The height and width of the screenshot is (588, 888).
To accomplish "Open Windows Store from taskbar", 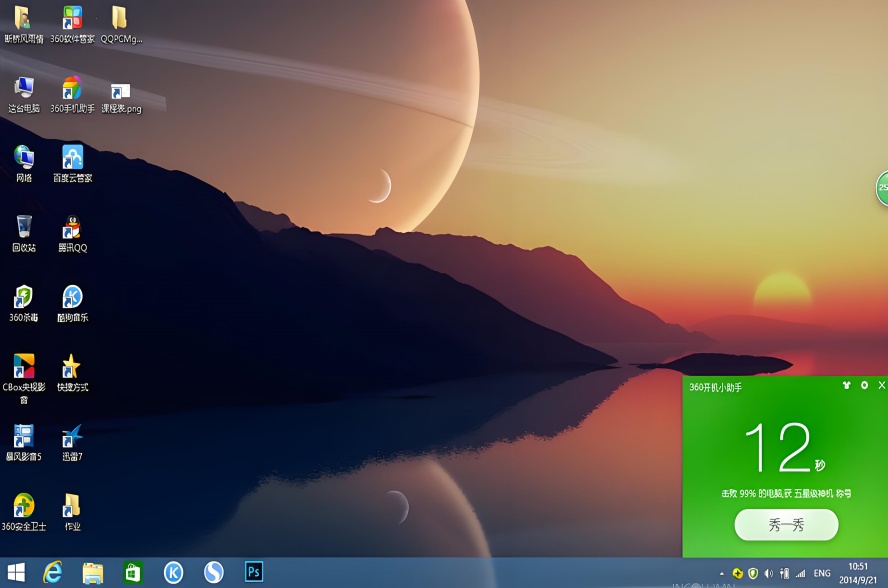I will pos(133,573).
